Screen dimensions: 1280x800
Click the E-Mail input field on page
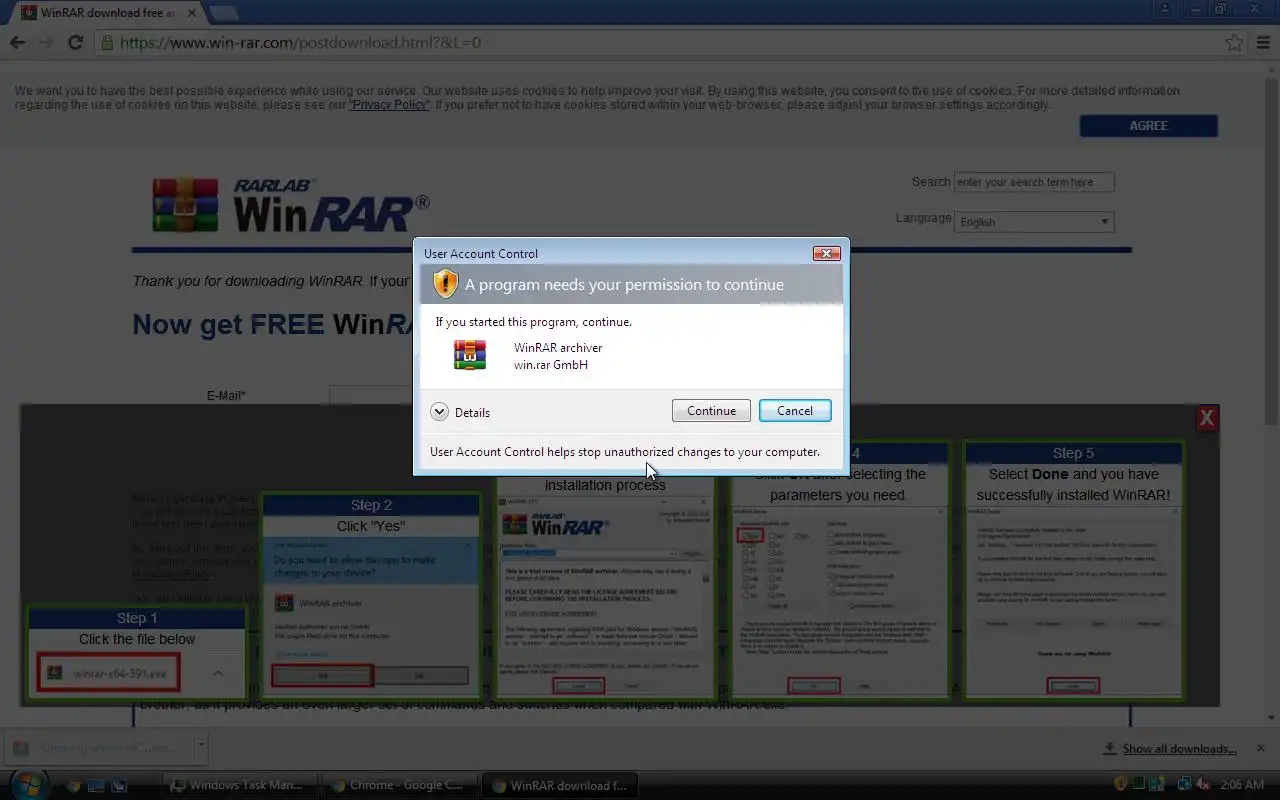[x=371, y=395]
